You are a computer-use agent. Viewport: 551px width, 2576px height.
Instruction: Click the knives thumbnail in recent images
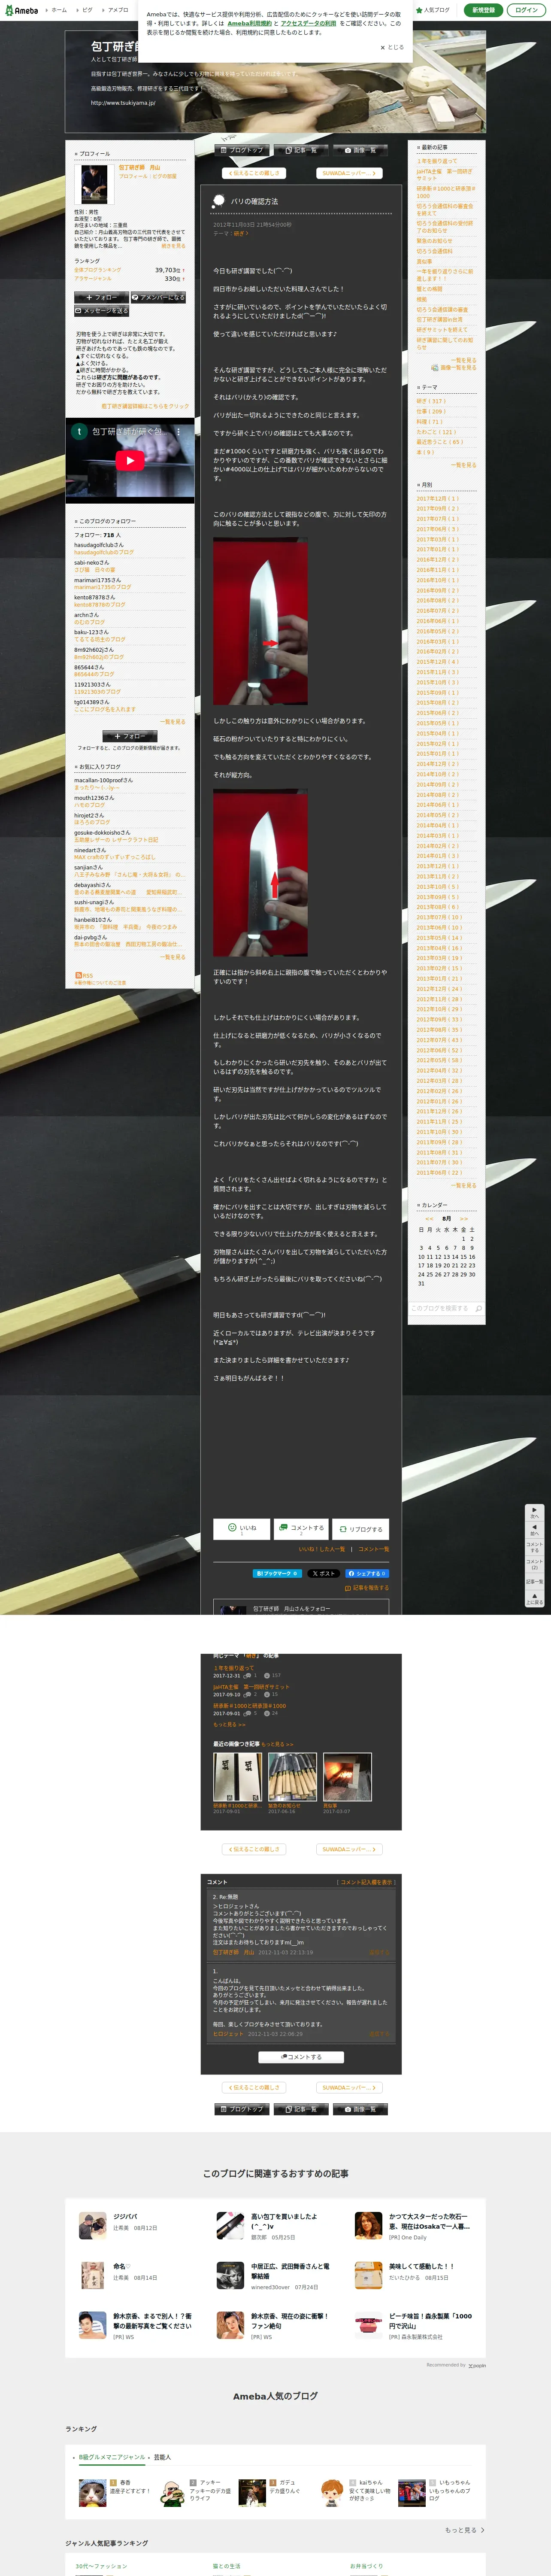pos(292,1777)
